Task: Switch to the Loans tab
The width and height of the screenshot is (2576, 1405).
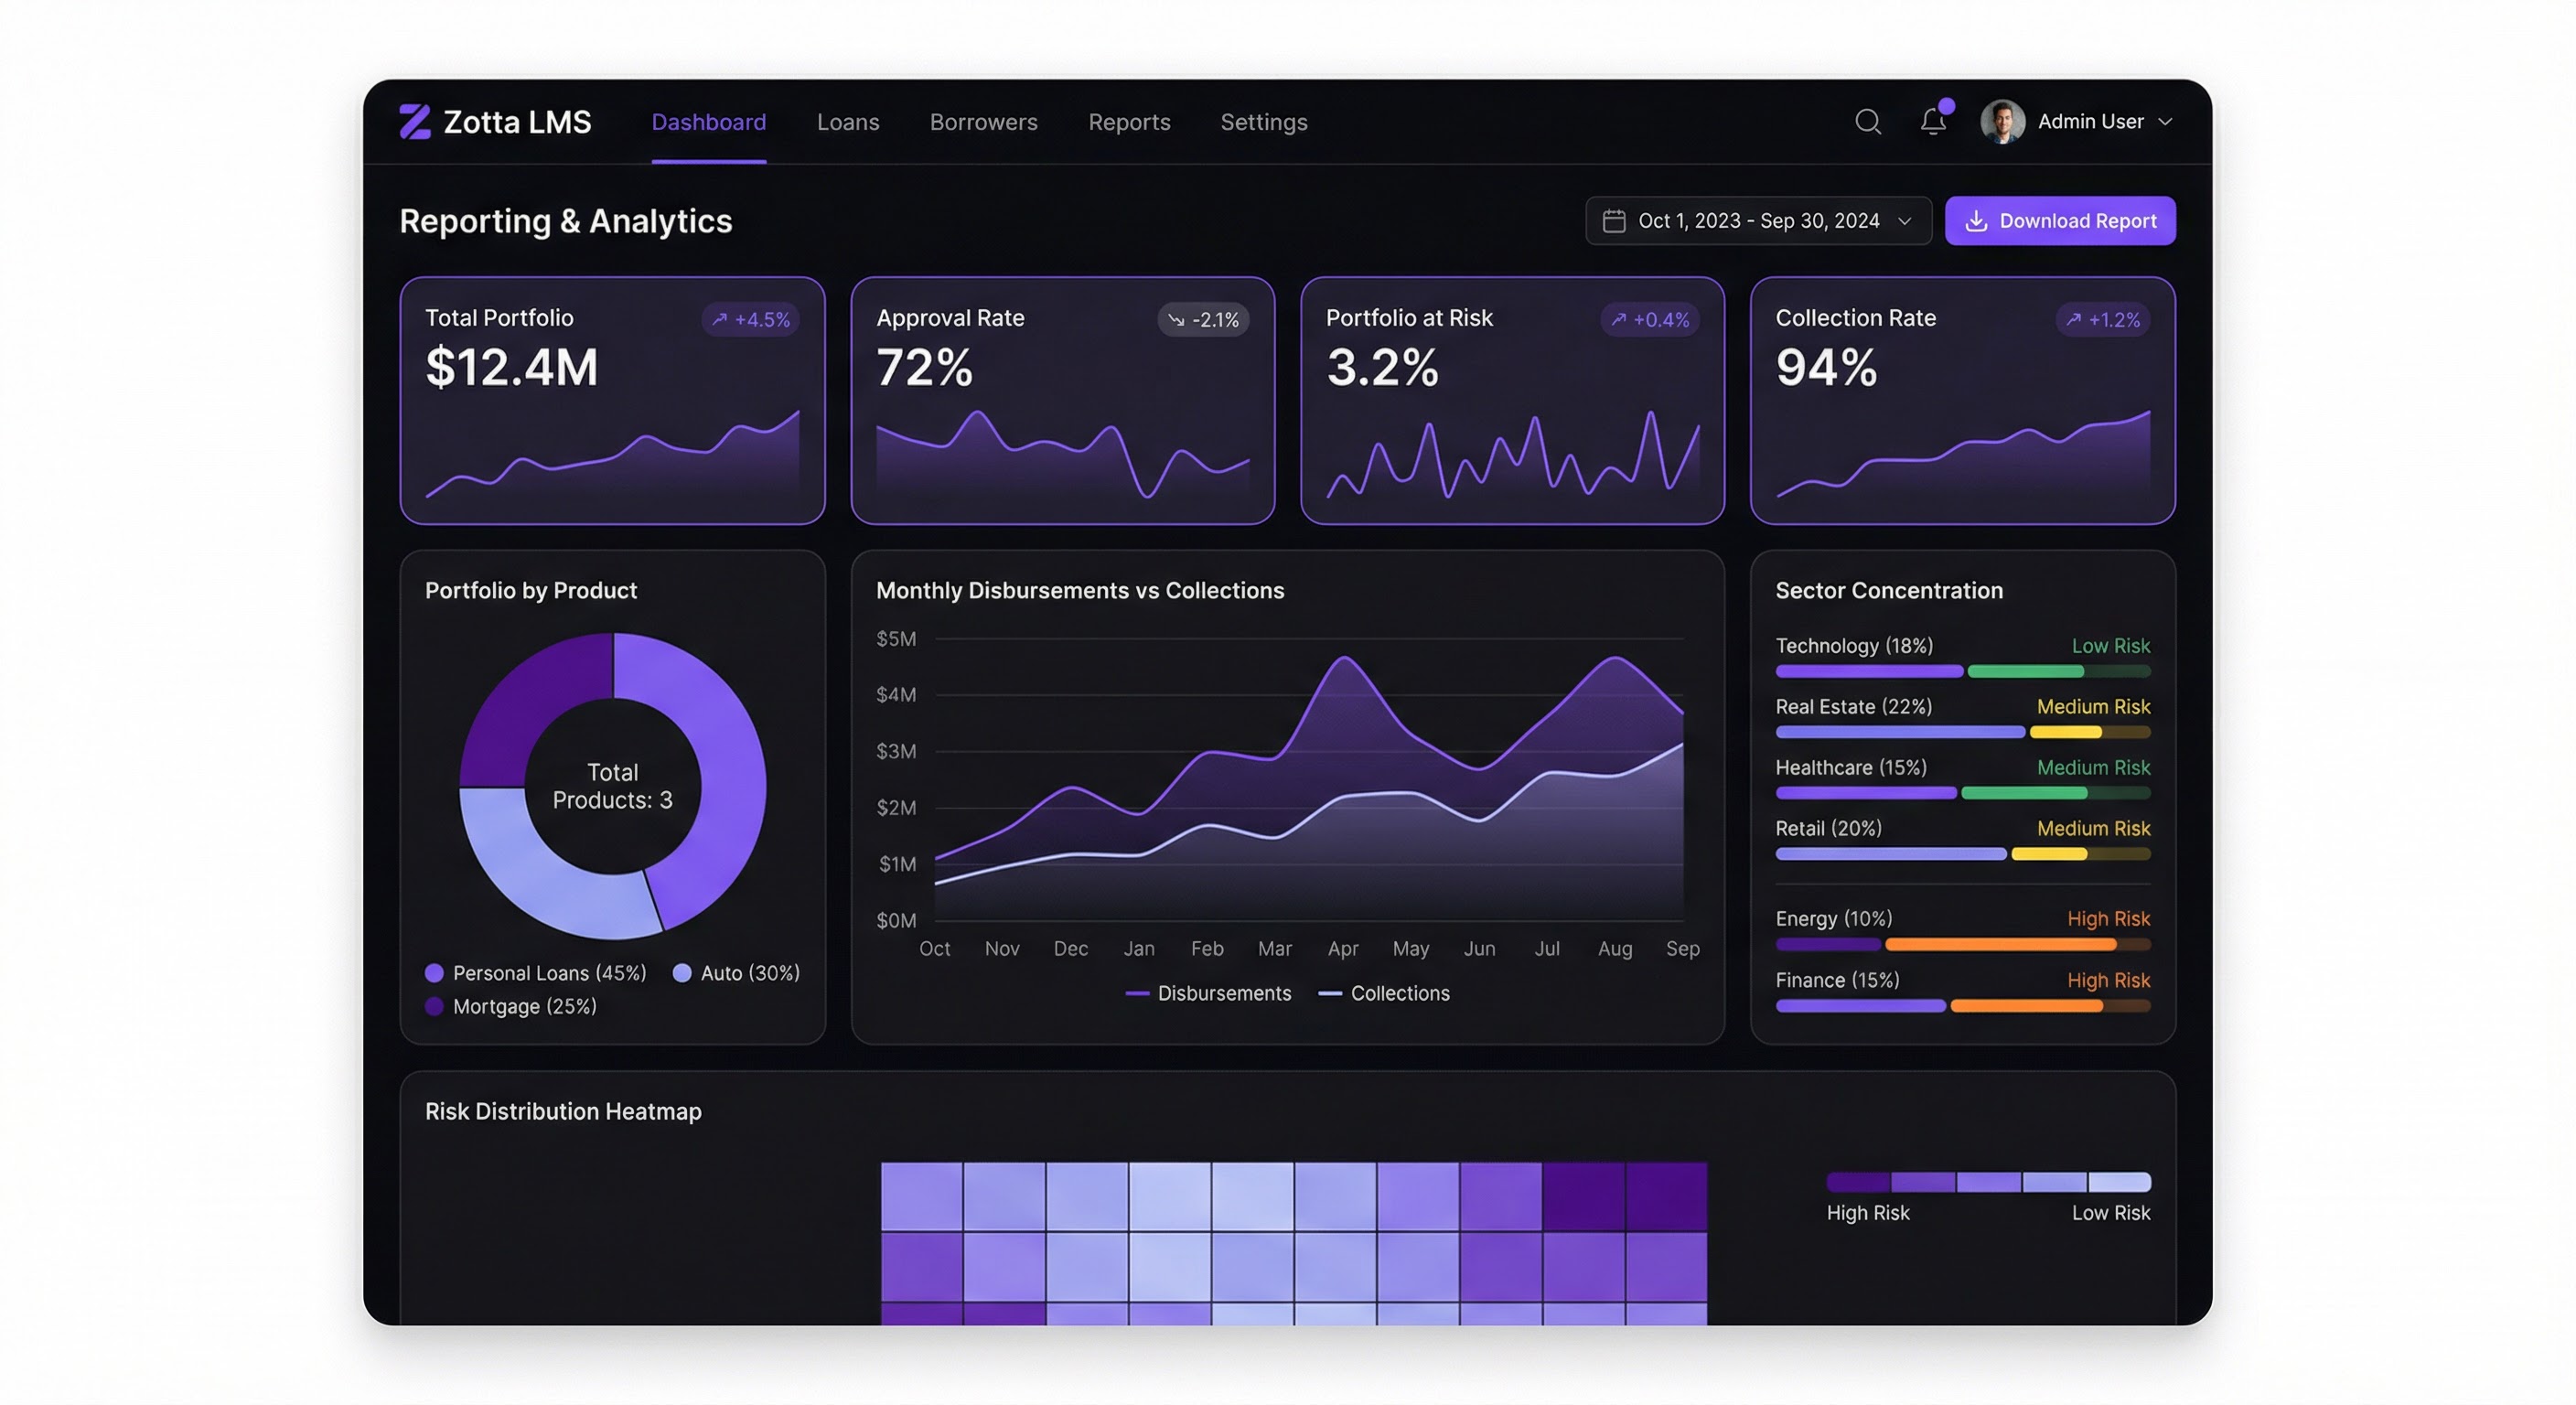Action: (848, 121)
